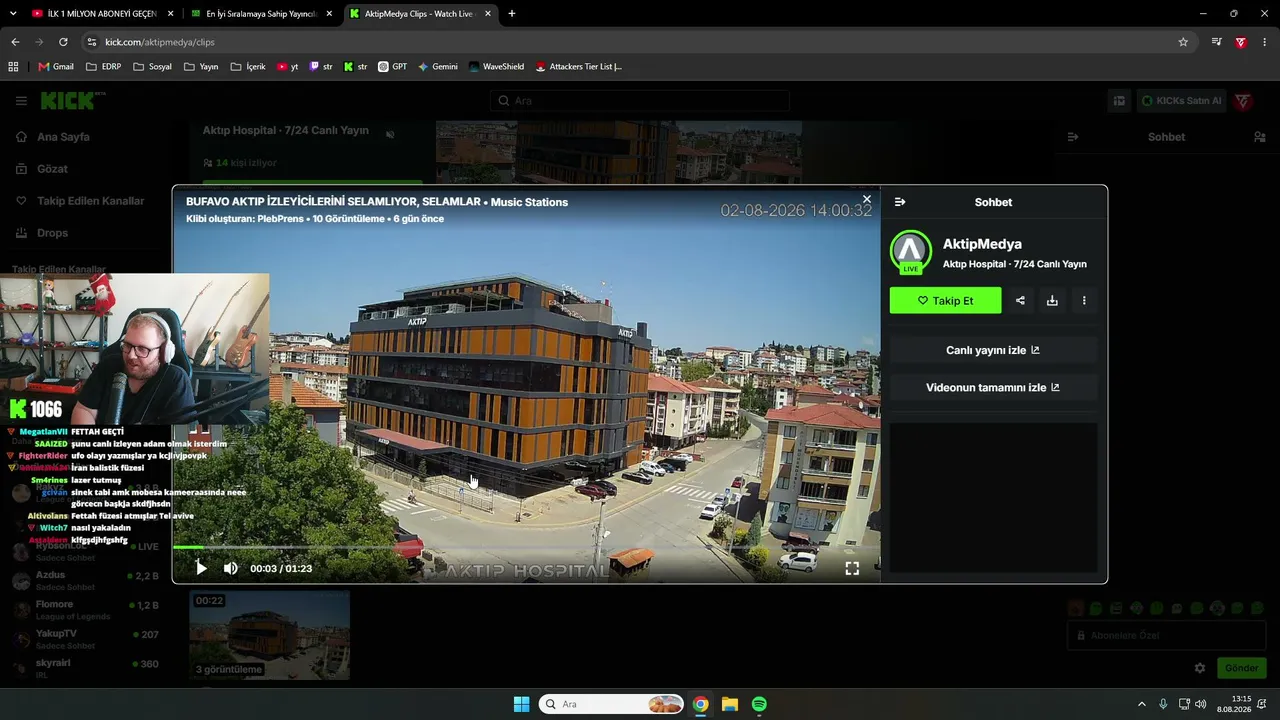This screenshot has height=720, width=1280.
Task: Play the AktipMedya clip
Action: 201,568
